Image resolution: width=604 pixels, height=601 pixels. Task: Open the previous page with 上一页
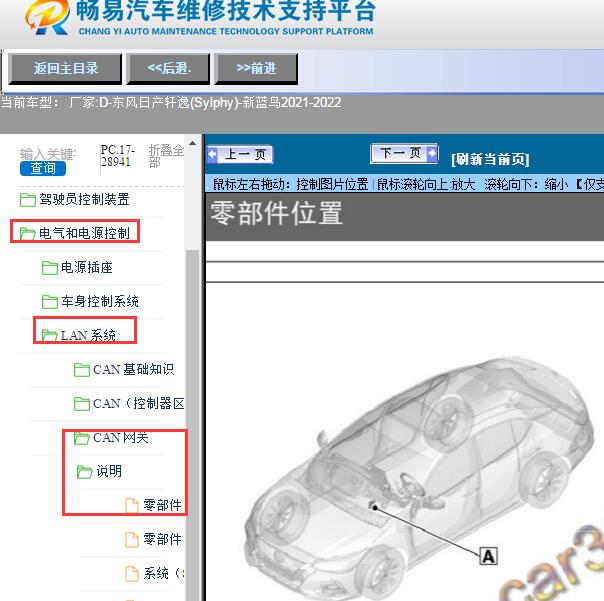coord(240,154)
